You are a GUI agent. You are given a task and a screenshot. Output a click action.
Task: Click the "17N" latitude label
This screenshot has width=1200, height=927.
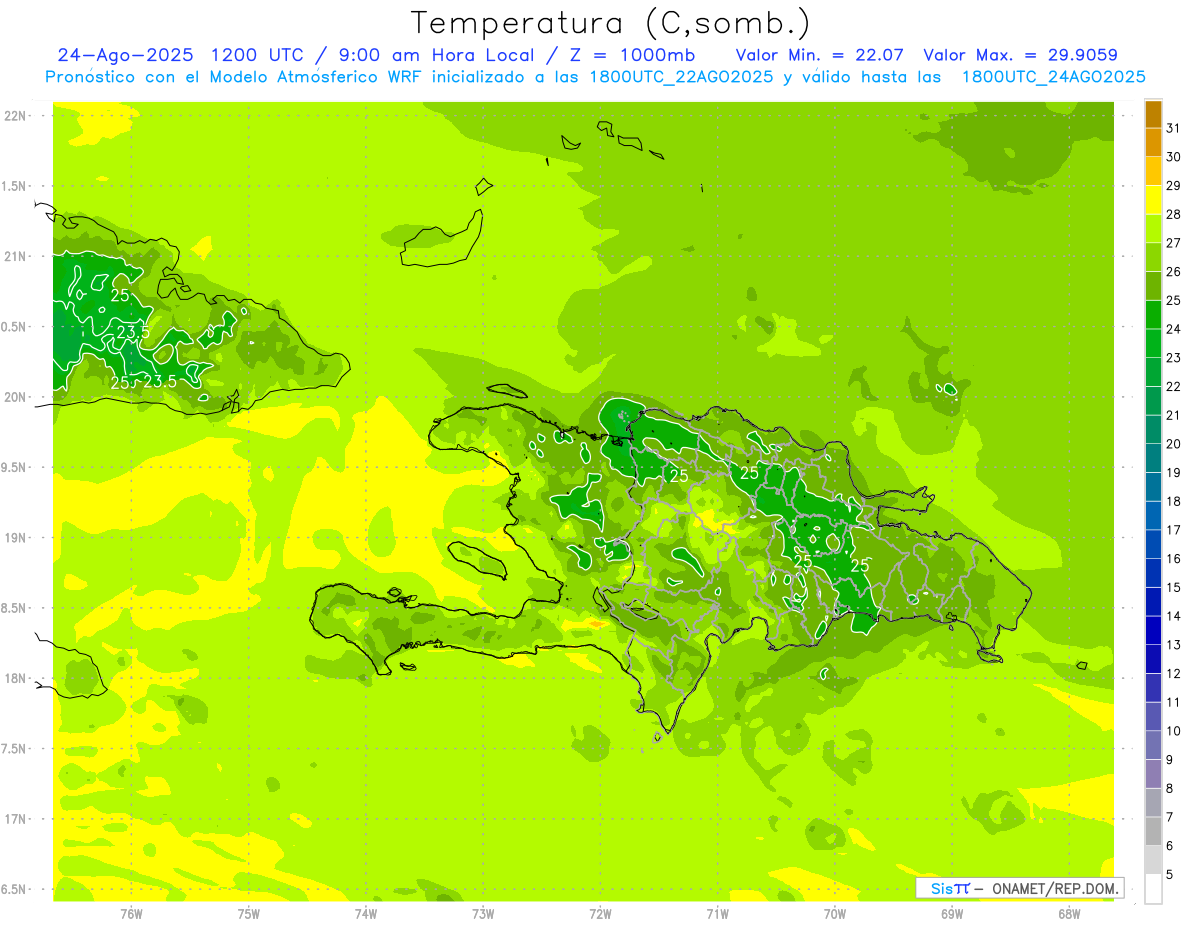point(15,819)
